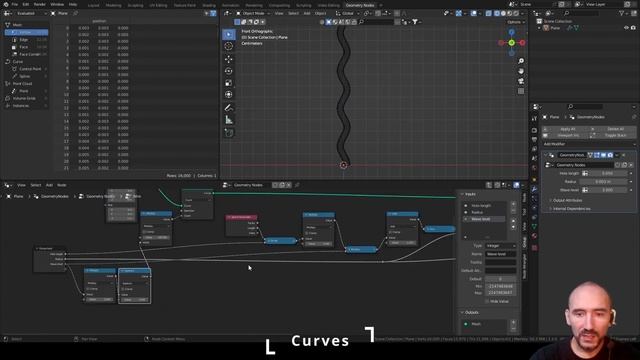Select Vertex domain in spreadsheet
The image size is (640, 360).
pos(26,32)
